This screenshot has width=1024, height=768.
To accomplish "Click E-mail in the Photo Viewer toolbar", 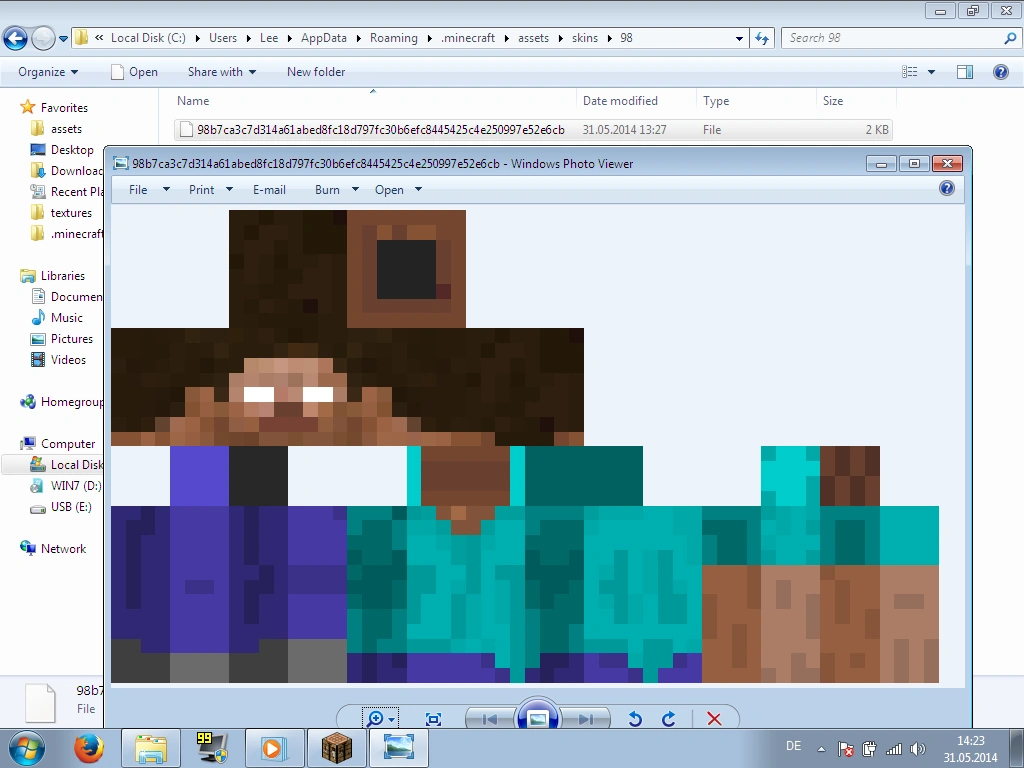I will tap(269, 190).
